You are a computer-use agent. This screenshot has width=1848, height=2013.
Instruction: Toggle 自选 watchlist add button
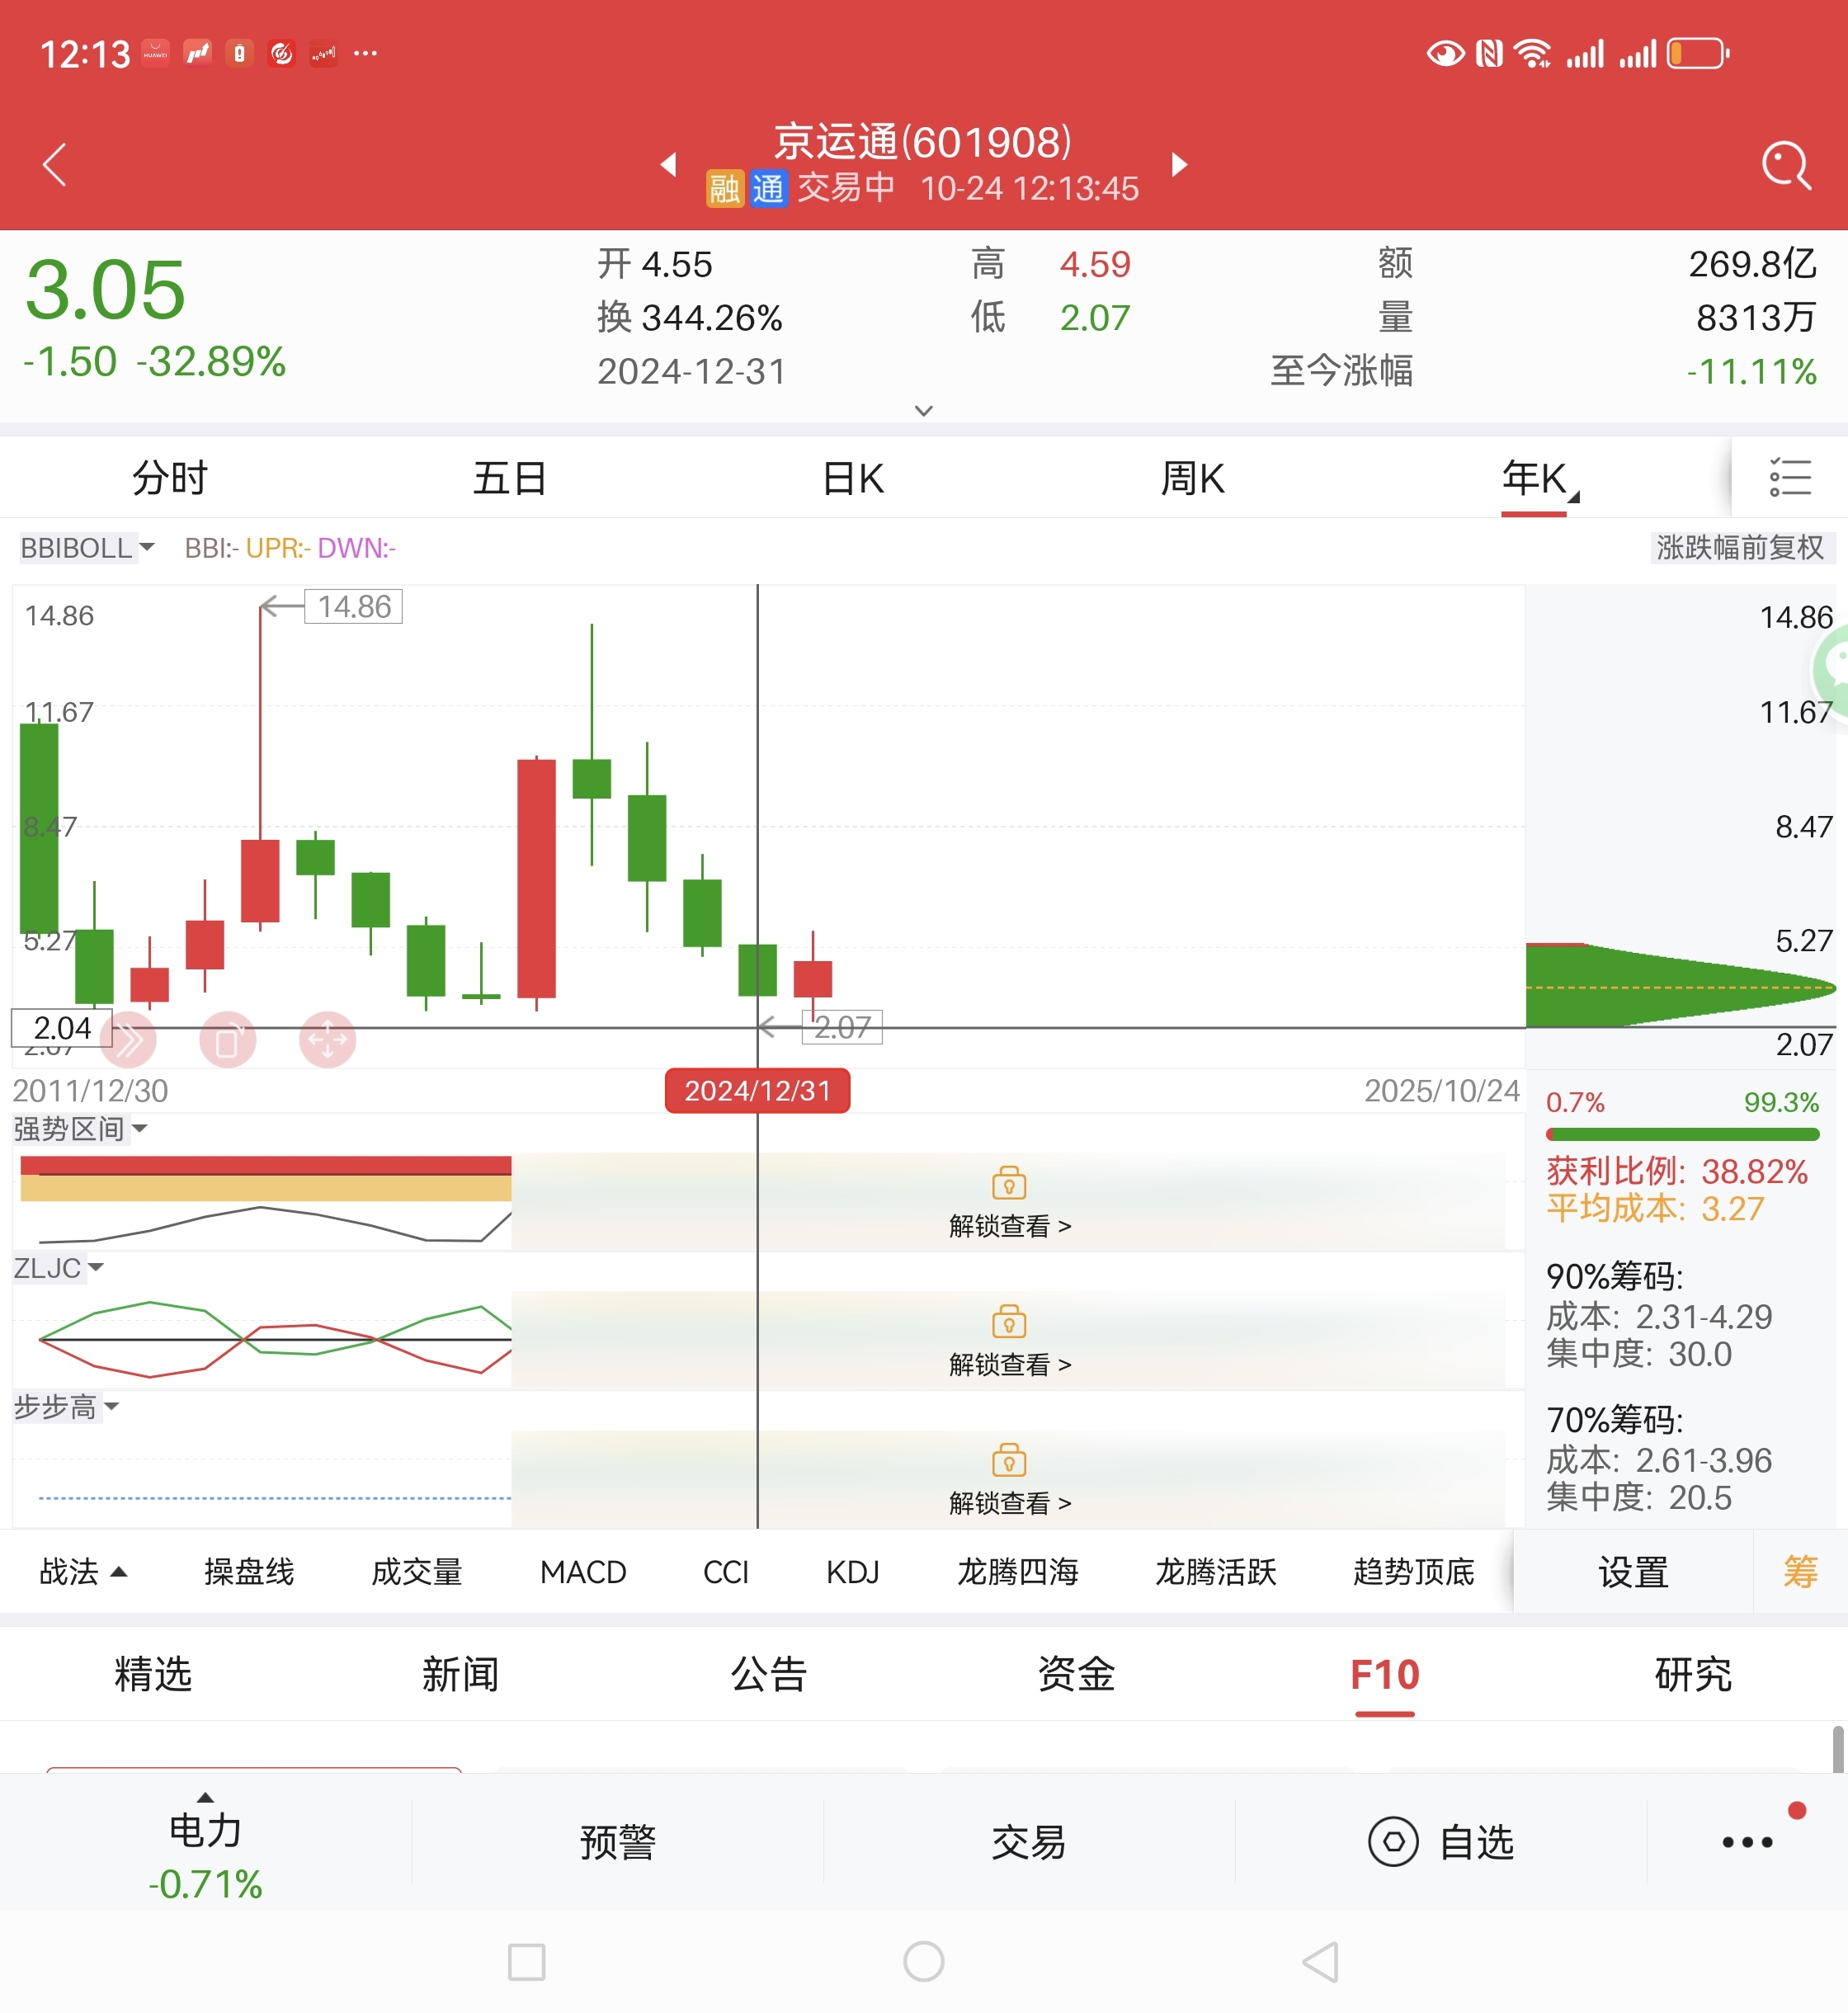(1440, 1841)
